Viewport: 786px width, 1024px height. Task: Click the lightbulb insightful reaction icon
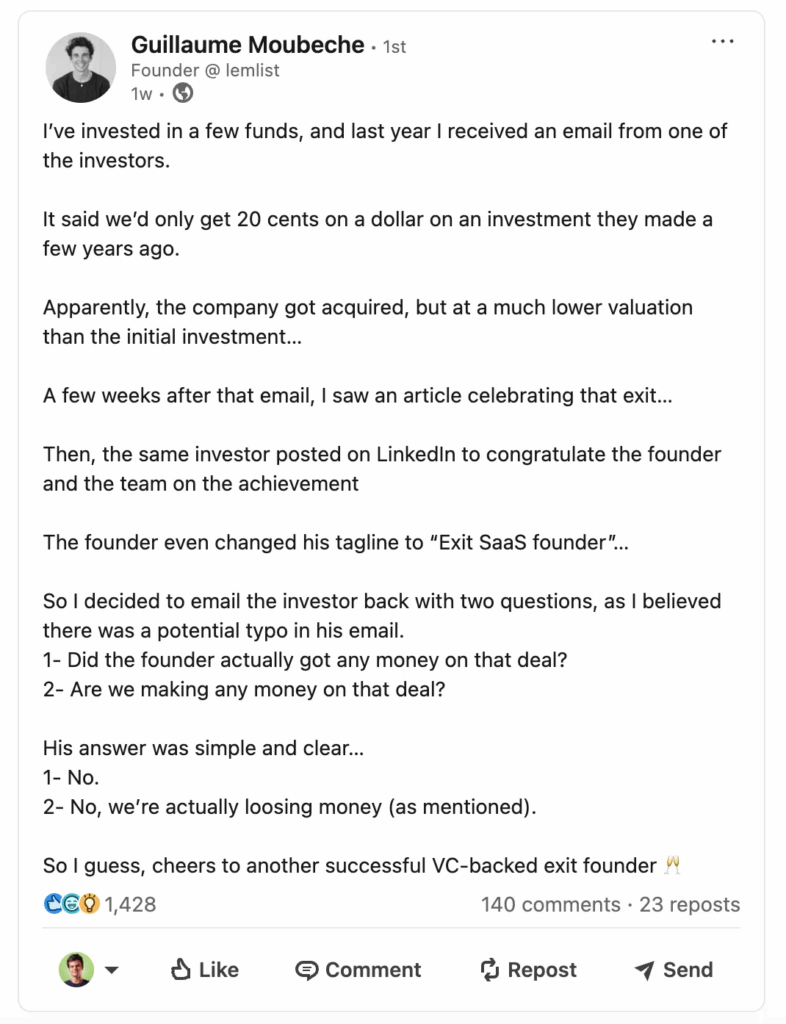coord(90,904)
